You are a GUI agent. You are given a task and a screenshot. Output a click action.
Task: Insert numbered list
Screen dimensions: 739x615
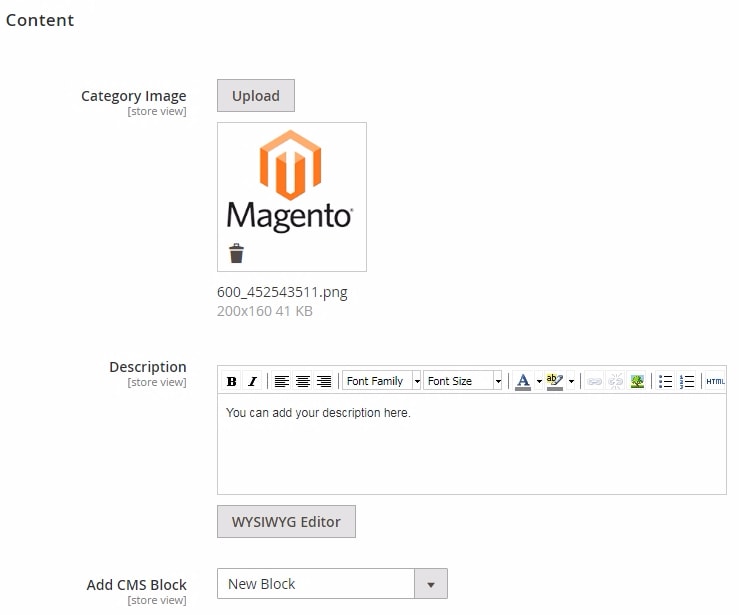(x=687, y=381)
